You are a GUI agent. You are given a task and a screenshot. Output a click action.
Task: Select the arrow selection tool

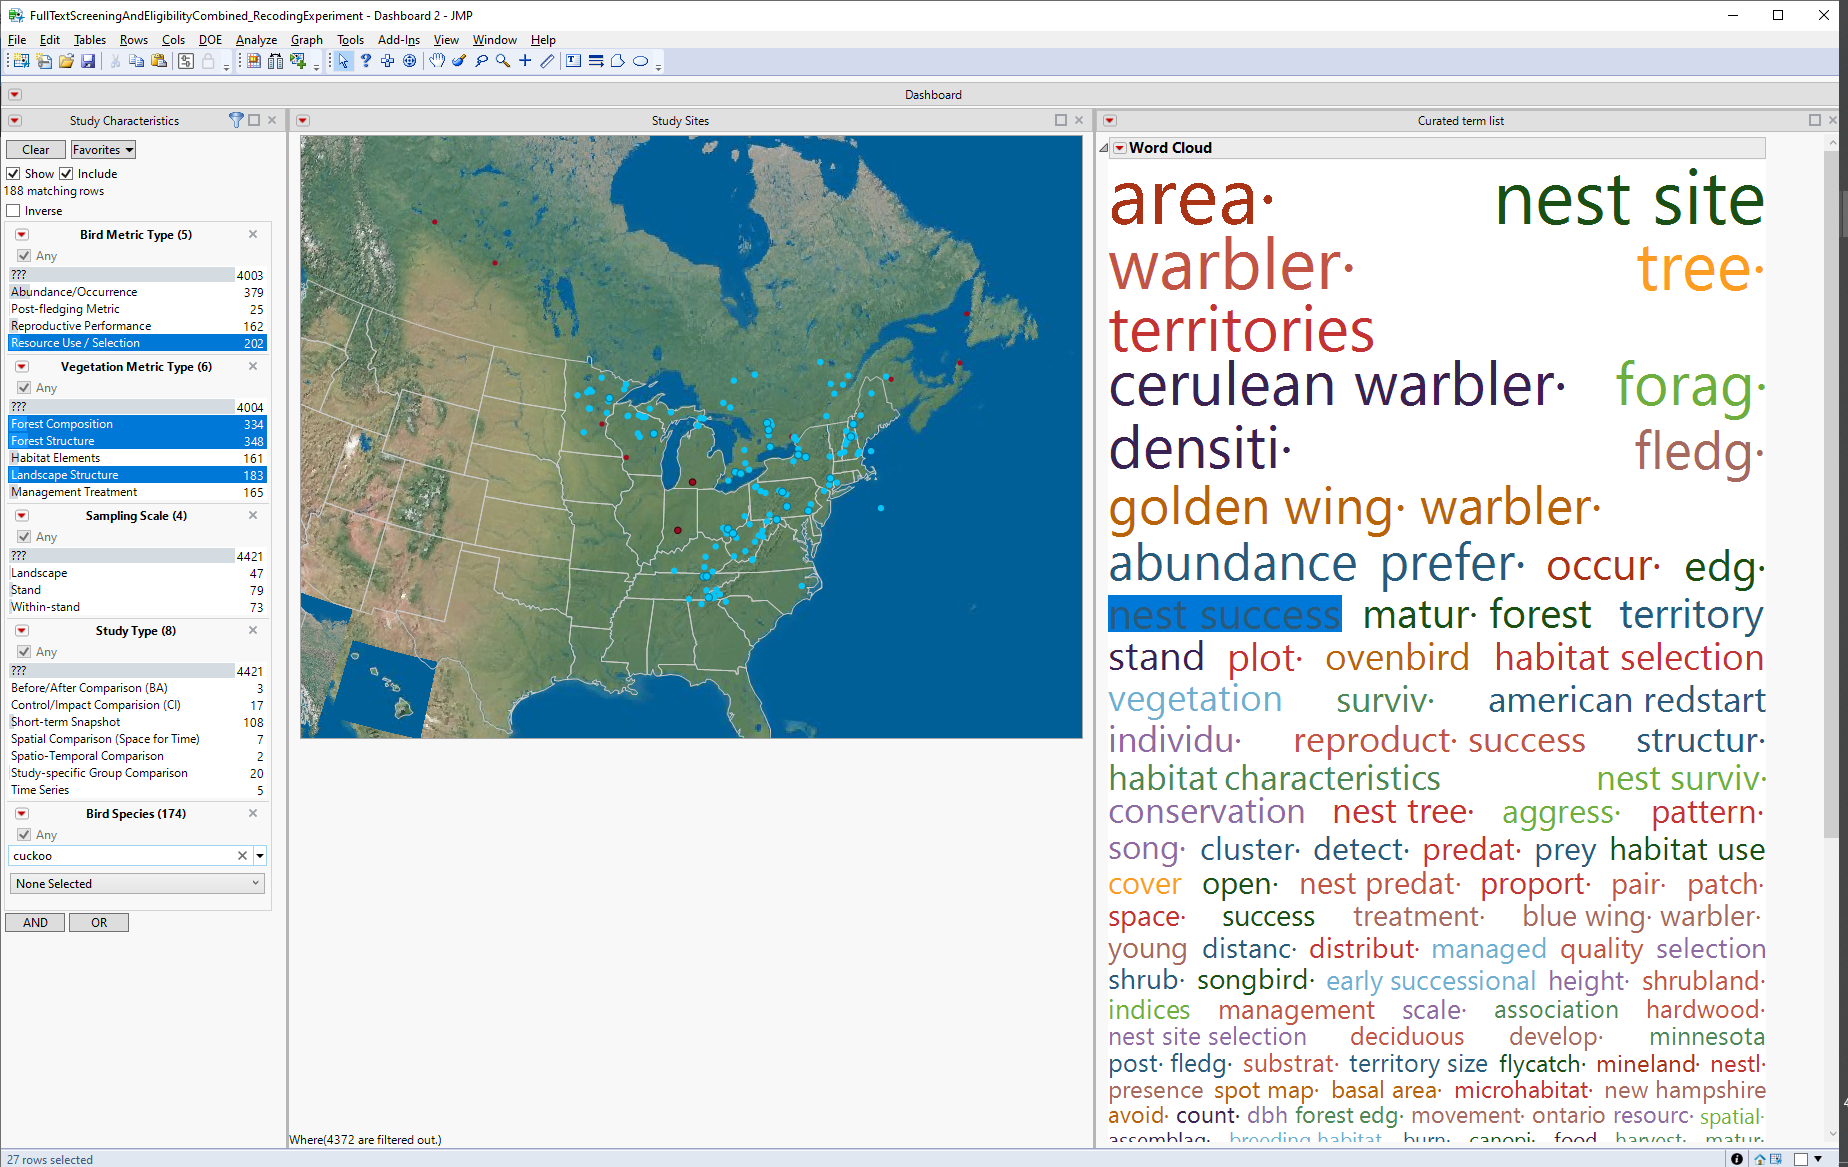pyautogui.click(x=344, y=61)
